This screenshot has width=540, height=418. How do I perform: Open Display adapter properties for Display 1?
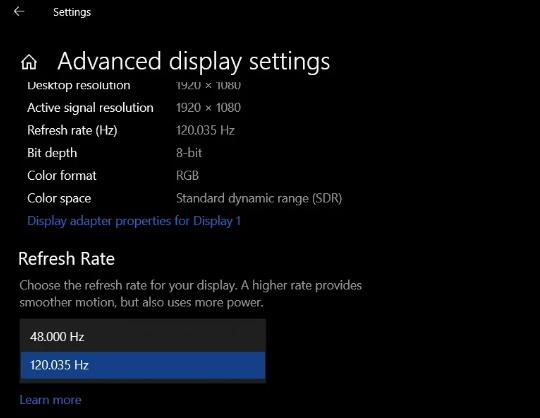click(x=134, y=221)
